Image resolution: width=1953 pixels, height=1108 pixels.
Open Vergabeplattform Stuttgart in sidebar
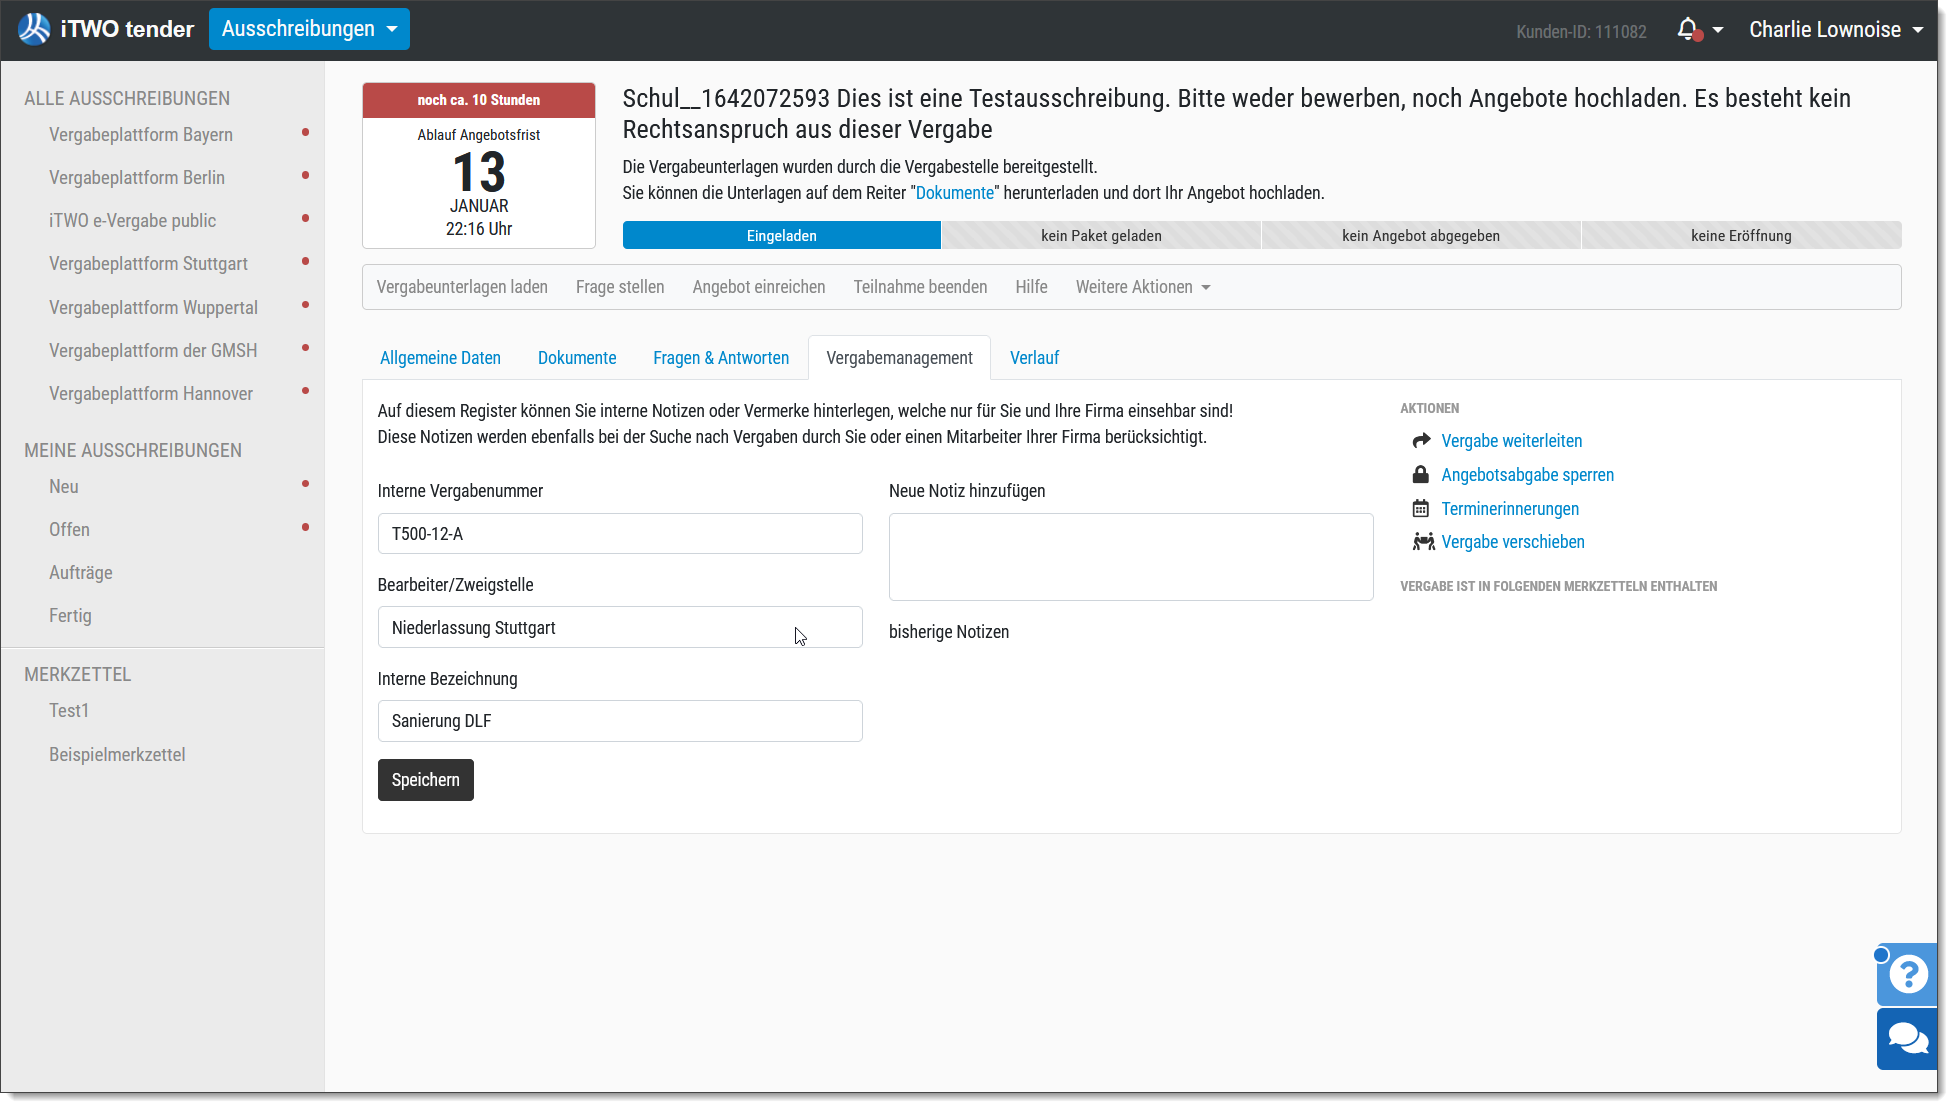[148, 264]
